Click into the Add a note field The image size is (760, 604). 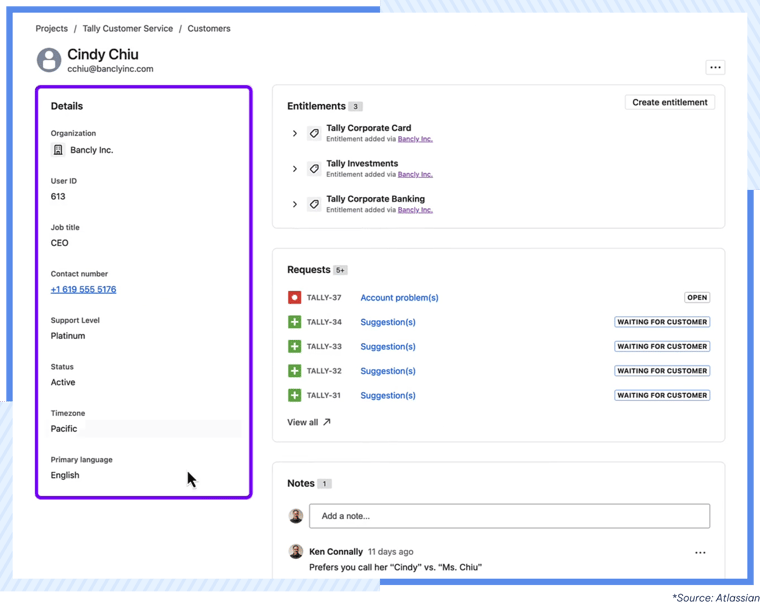(x=509, y=516)
